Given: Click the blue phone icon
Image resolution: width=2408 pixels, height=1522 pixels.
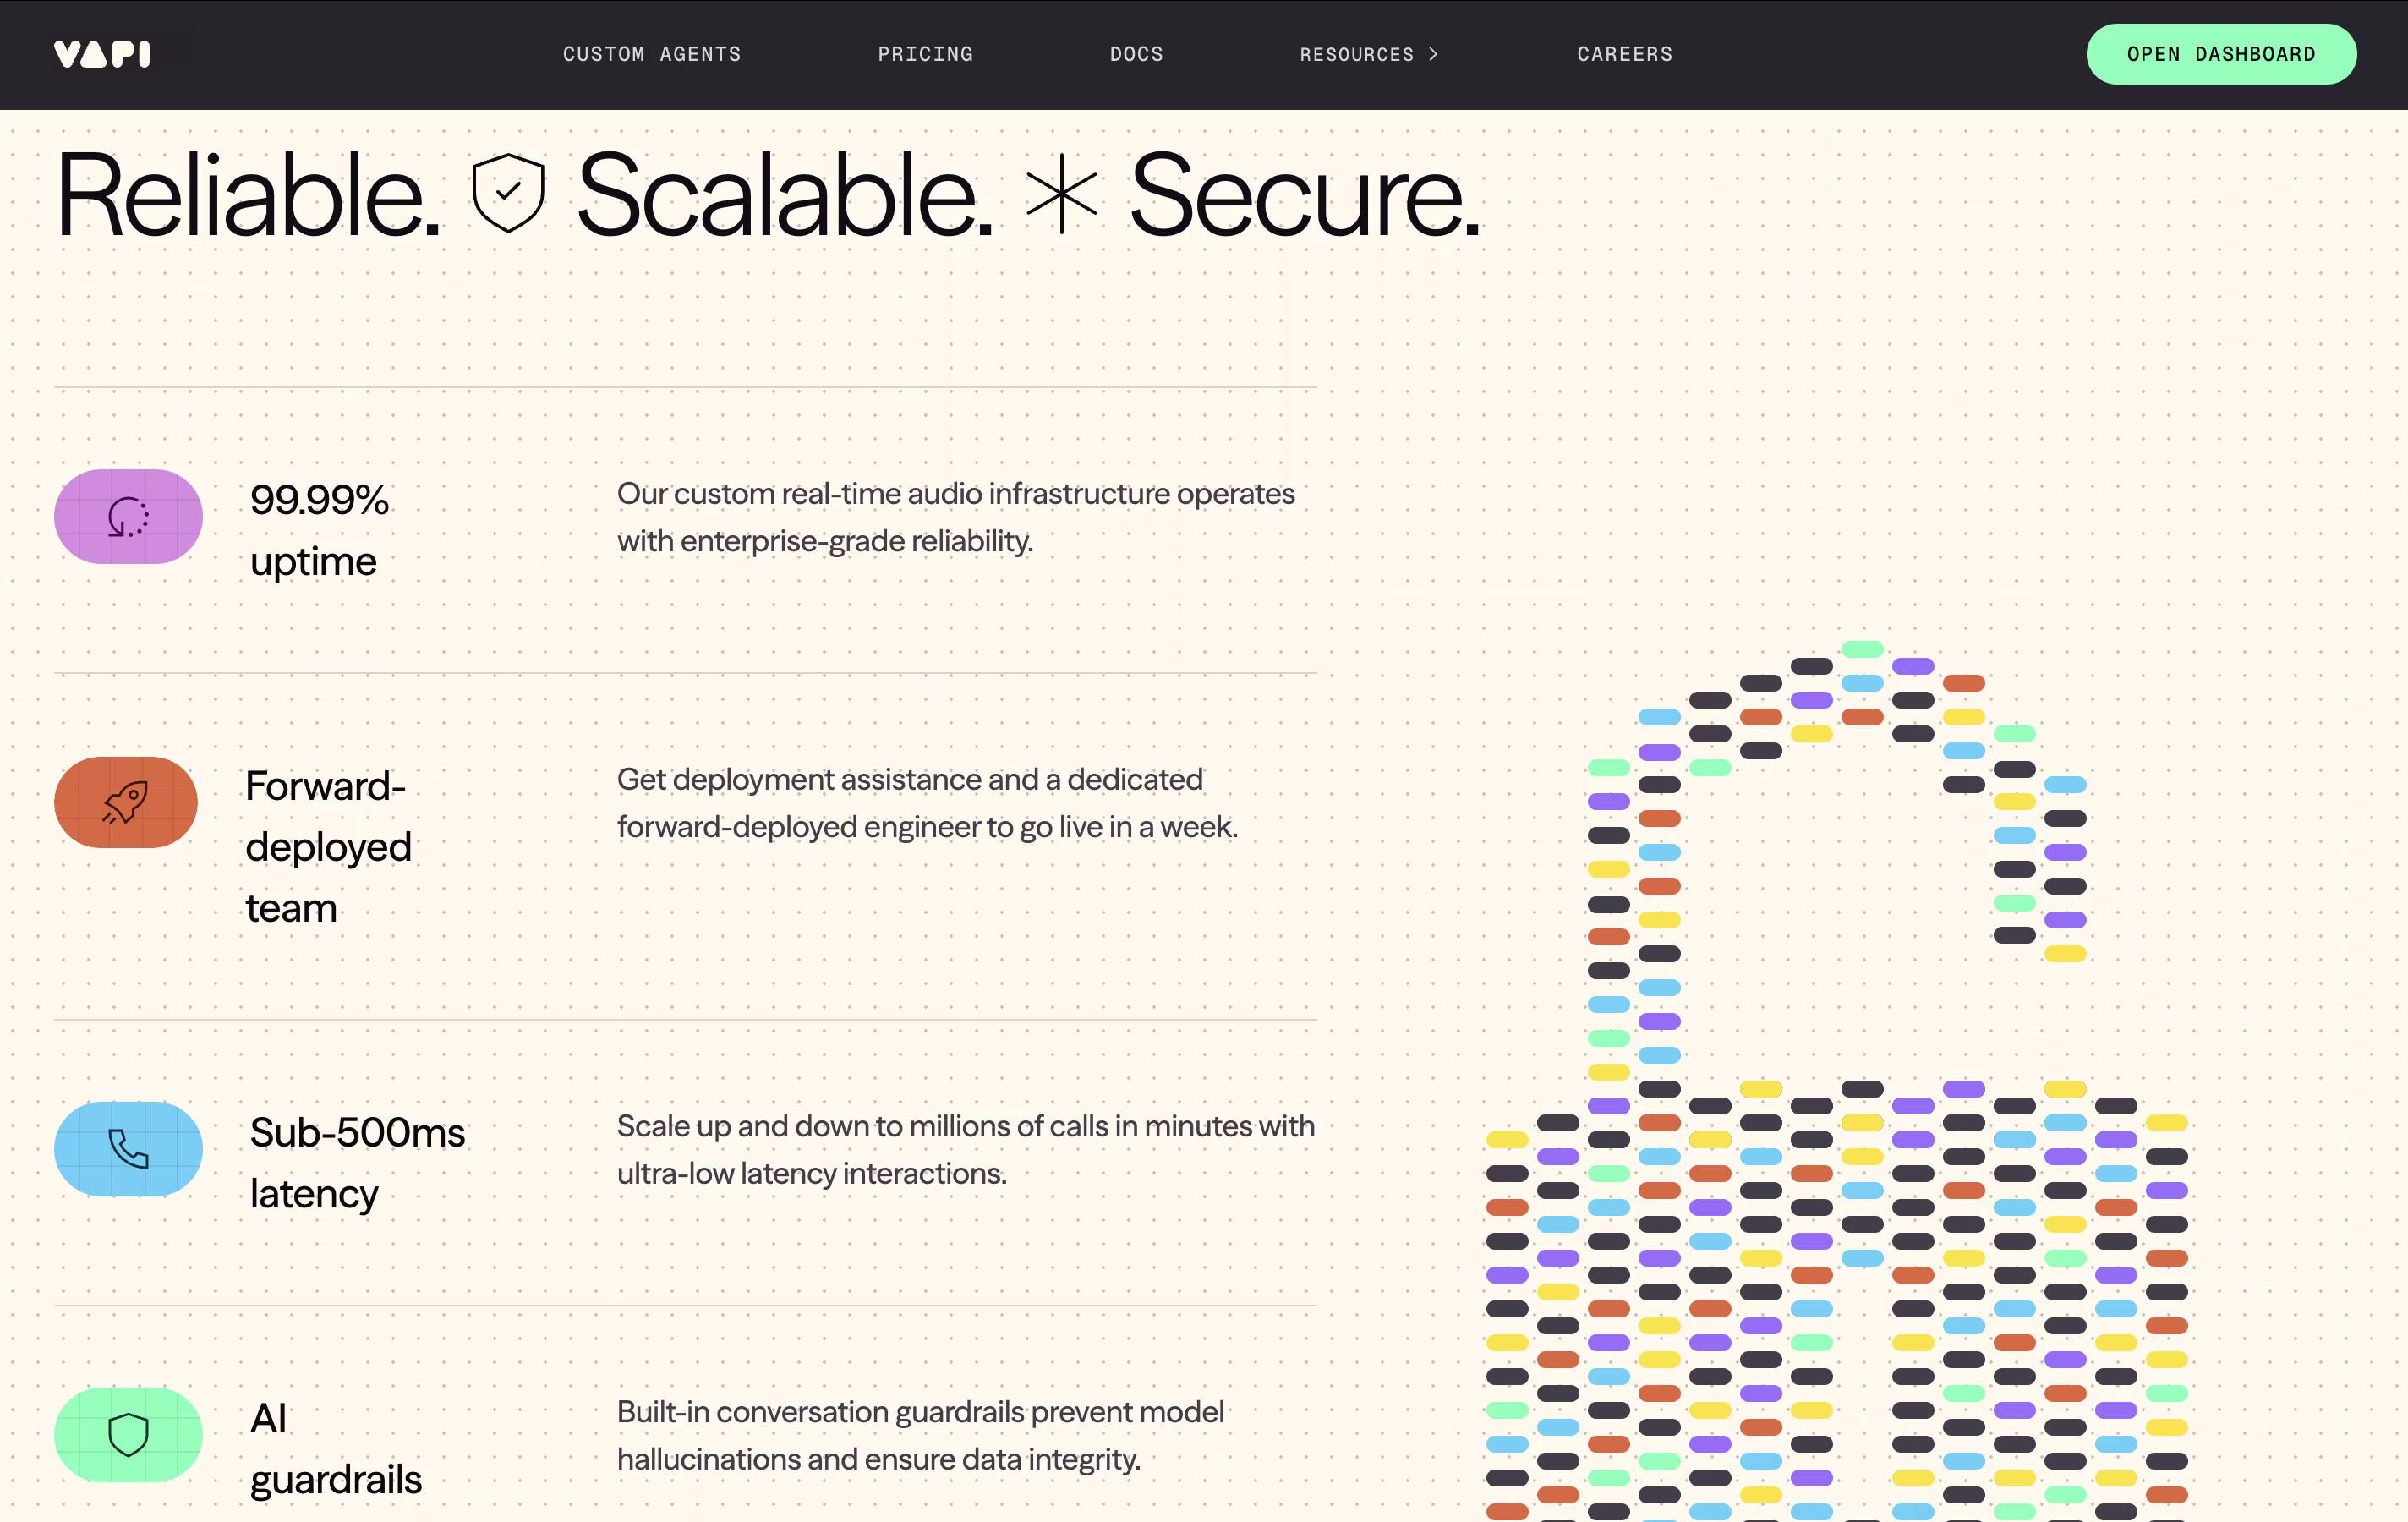Looking at the screenshot, I should click(128, 1149).
